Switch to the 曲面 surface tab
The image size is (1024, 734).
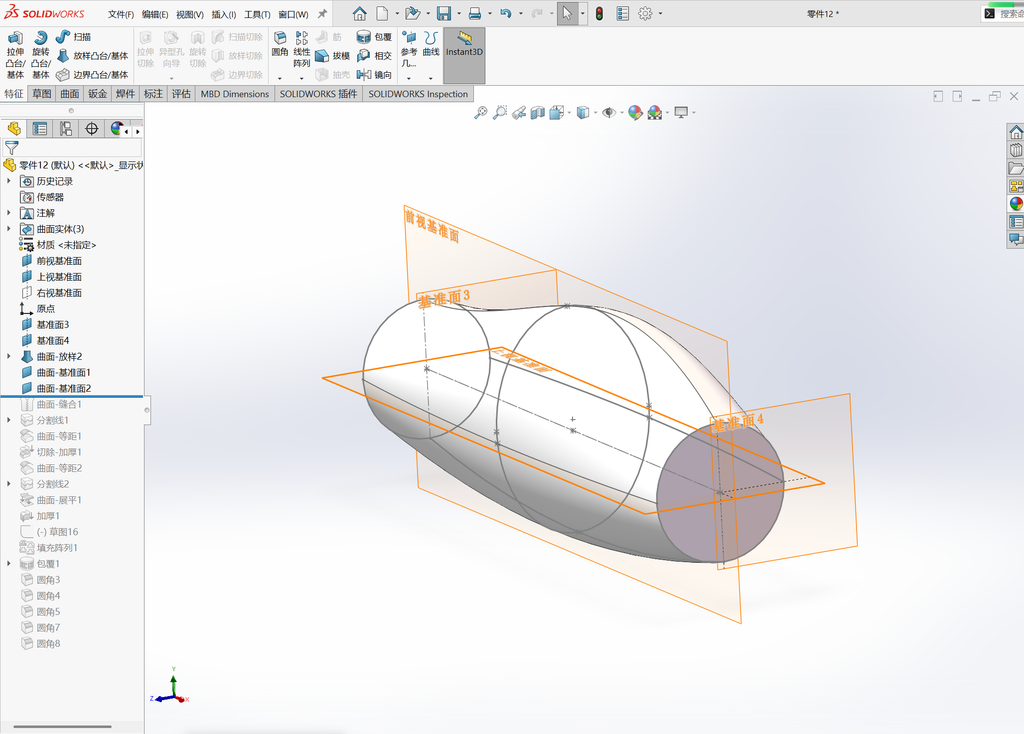click(70, 94)
